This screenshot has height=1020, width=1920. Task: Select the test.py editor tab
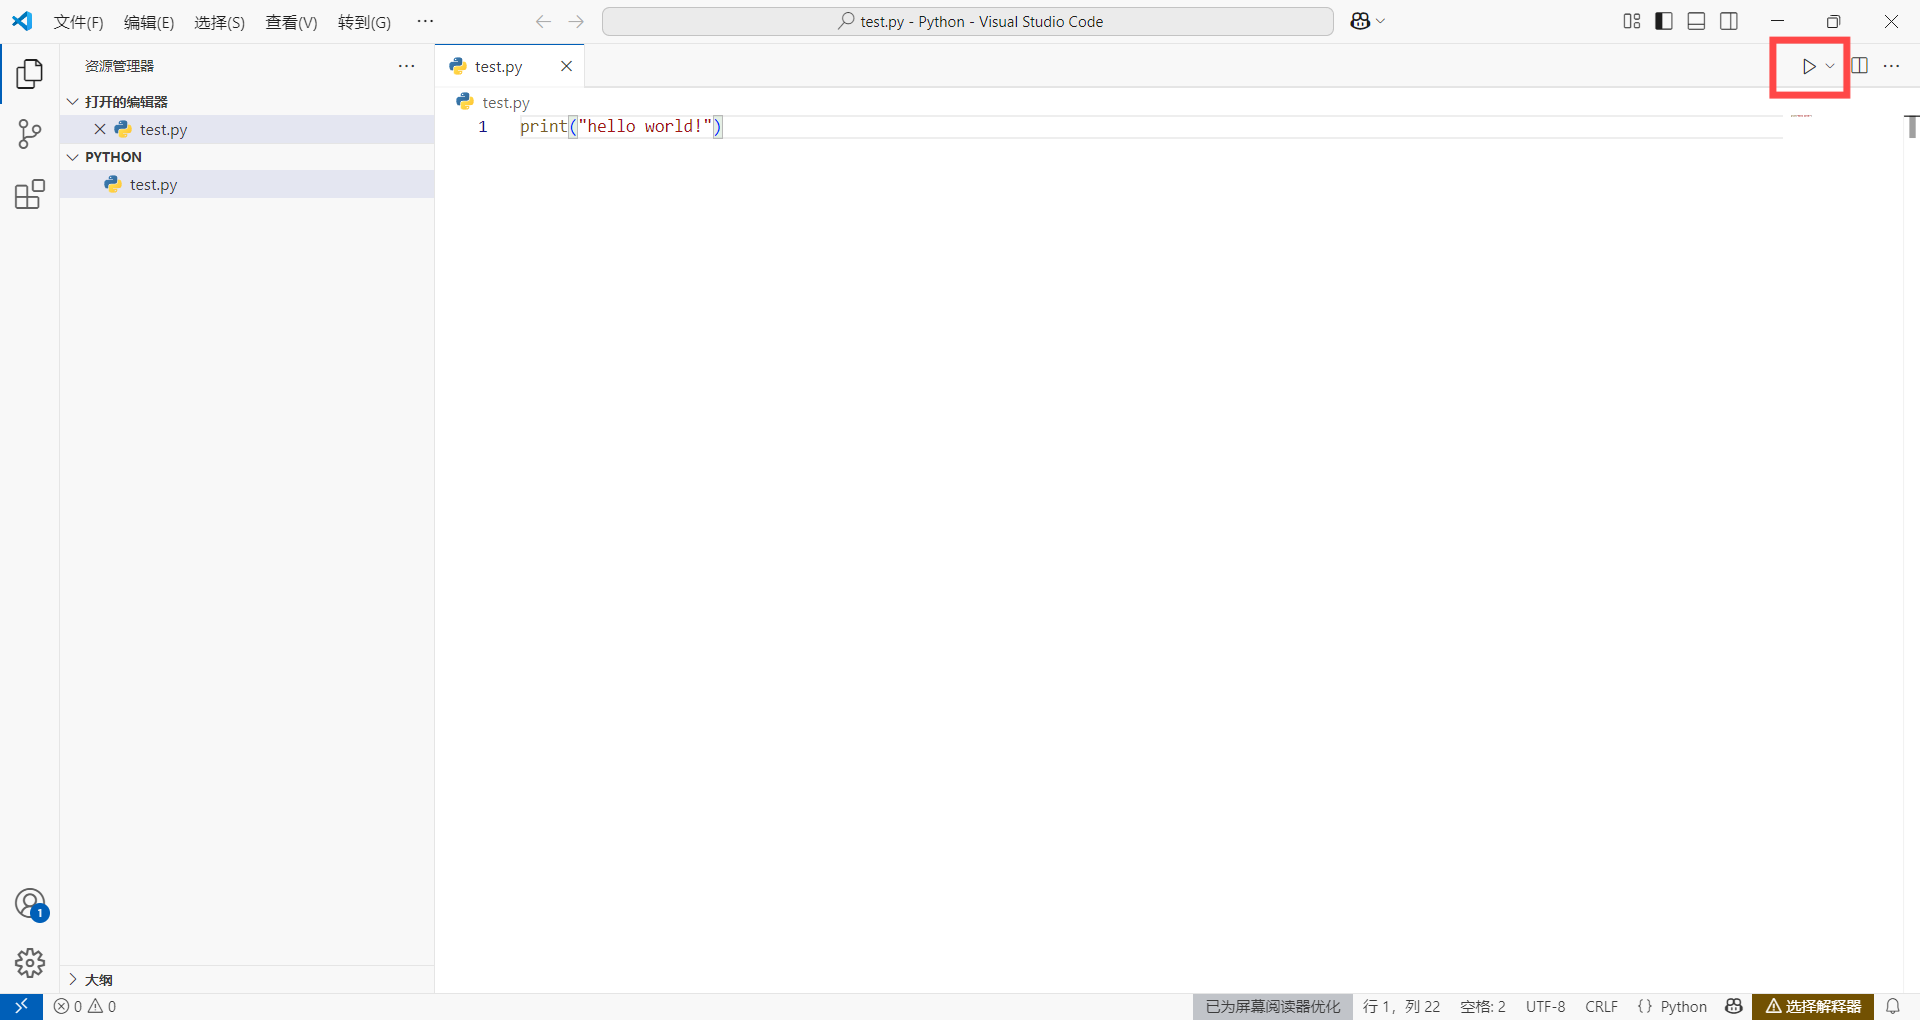click(x=498, y=66)
